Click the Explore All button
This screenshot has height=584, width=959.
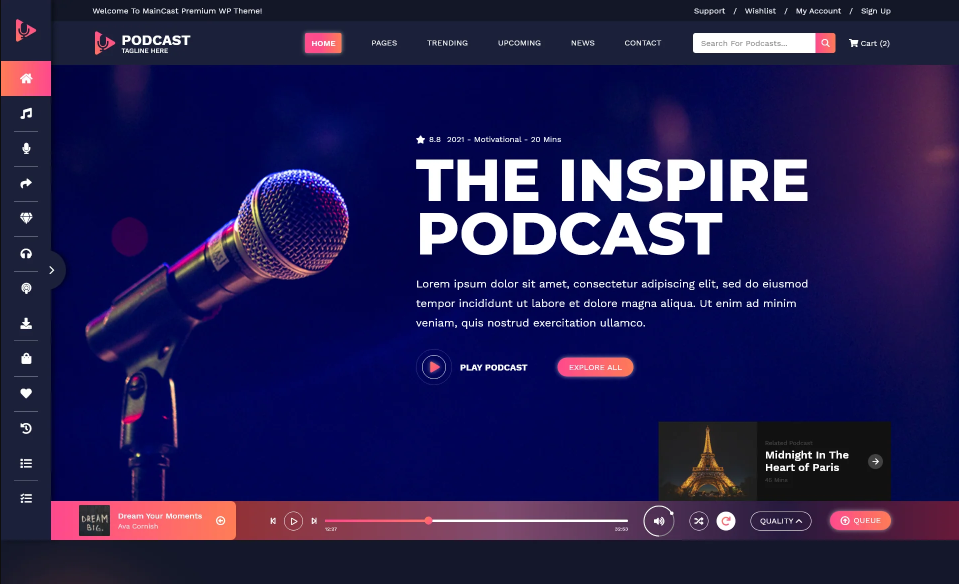[x=595, y=367]
